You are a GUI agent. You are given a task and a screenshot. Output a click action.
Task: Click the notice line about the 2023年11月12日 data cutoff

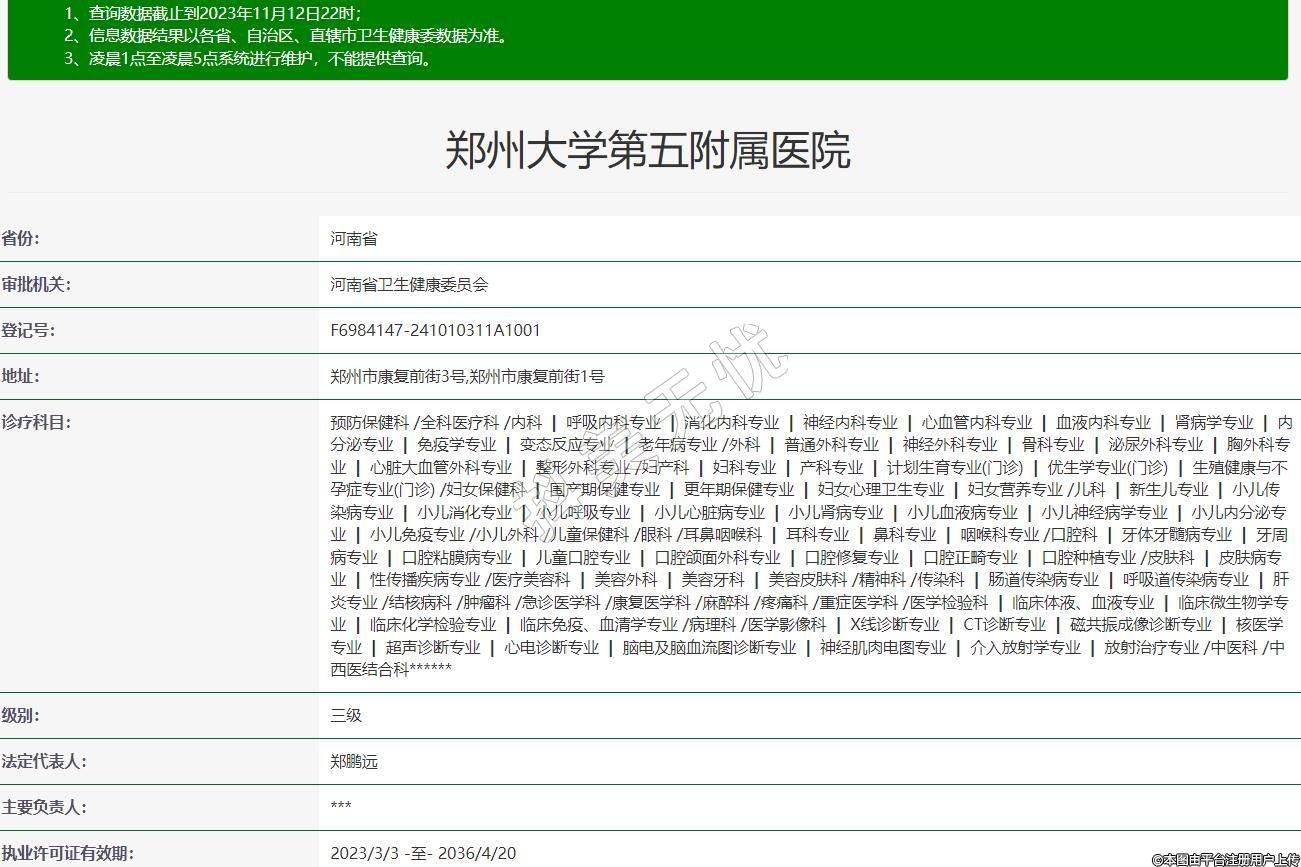tap(212, 14)
